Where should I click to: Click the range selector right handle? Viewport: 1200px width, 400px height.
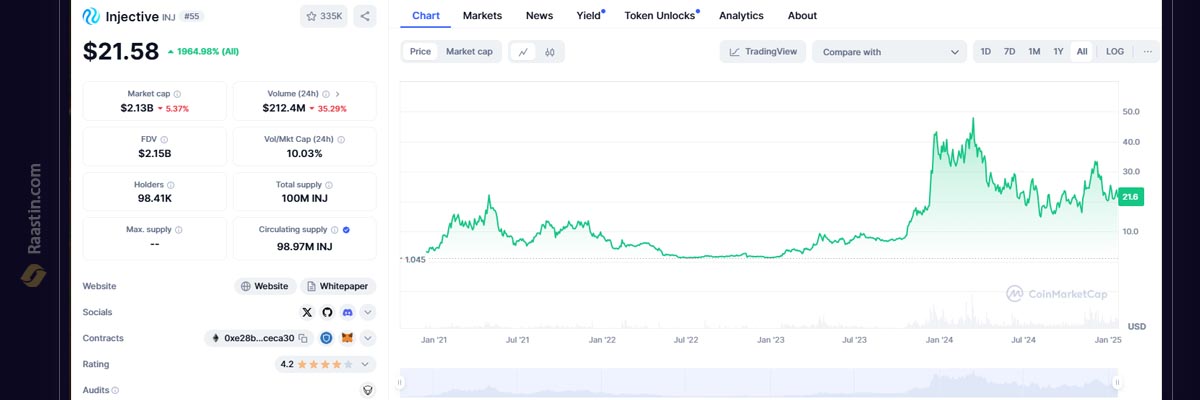(1118, 382)
